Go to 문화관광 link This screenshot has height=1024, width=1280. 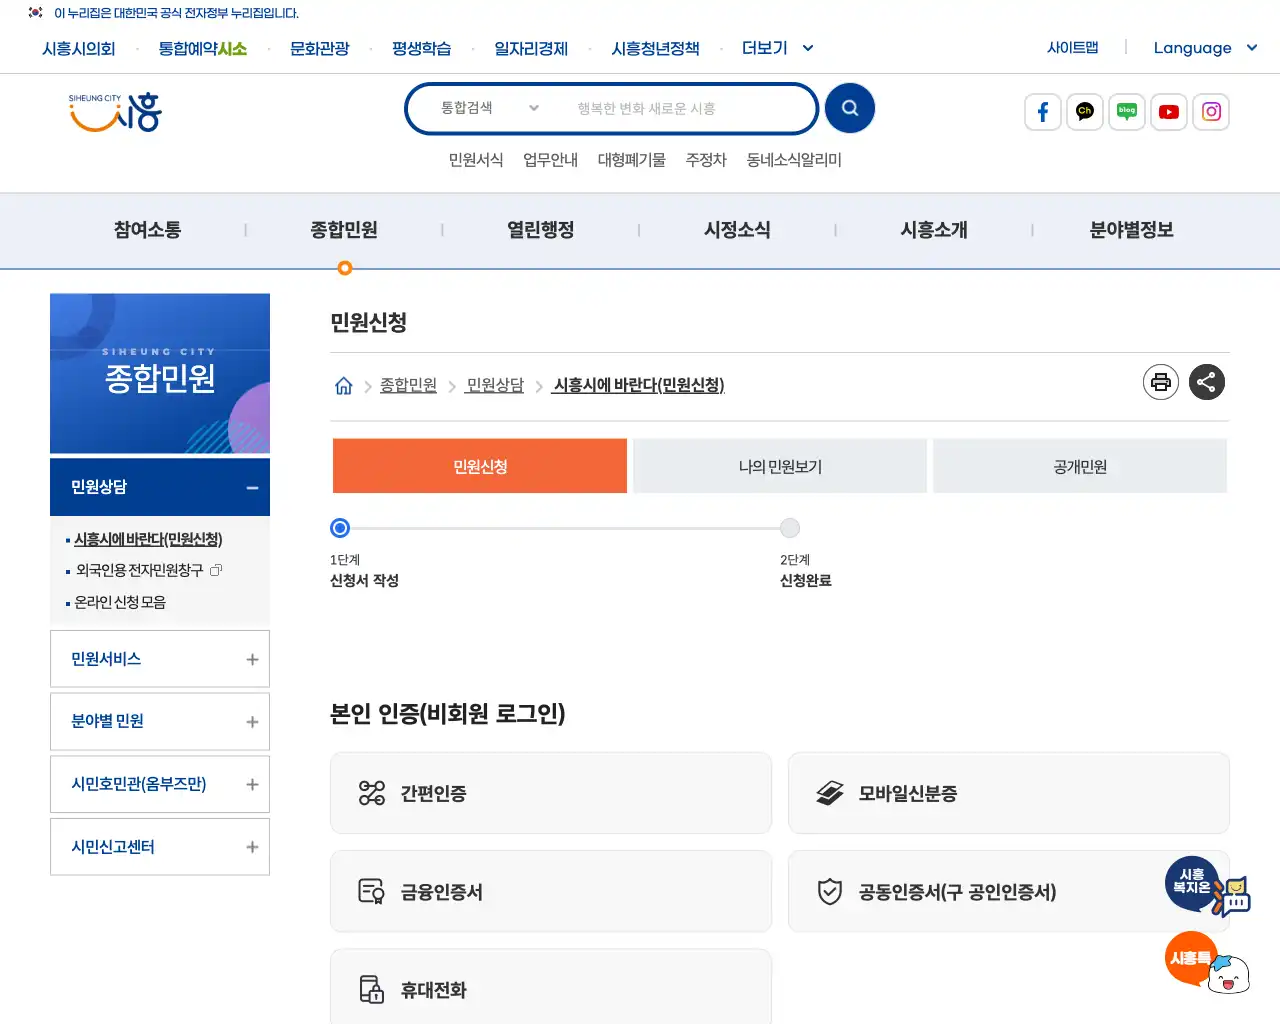[319, 49]
